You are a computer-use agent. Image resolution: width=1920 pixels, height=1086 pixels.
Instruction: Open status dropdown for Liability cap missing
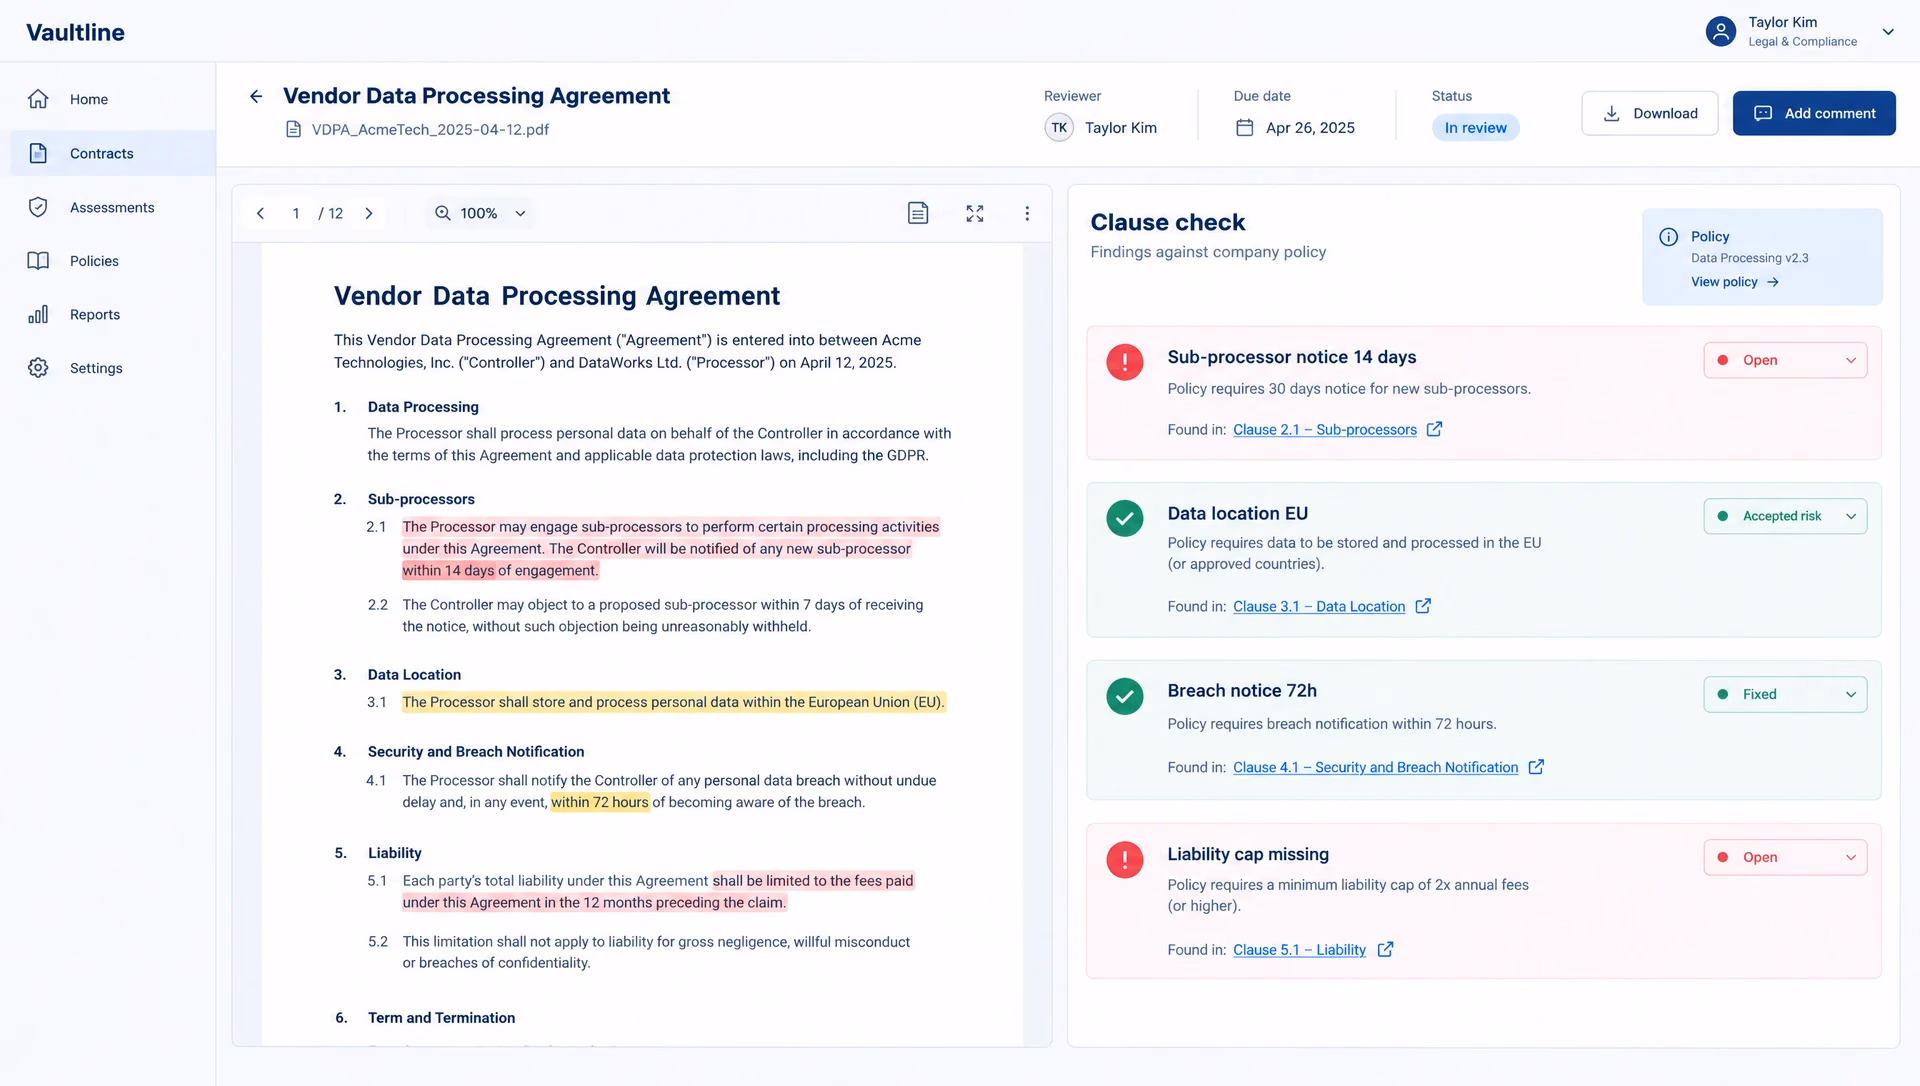click(x=1785, y=857)
